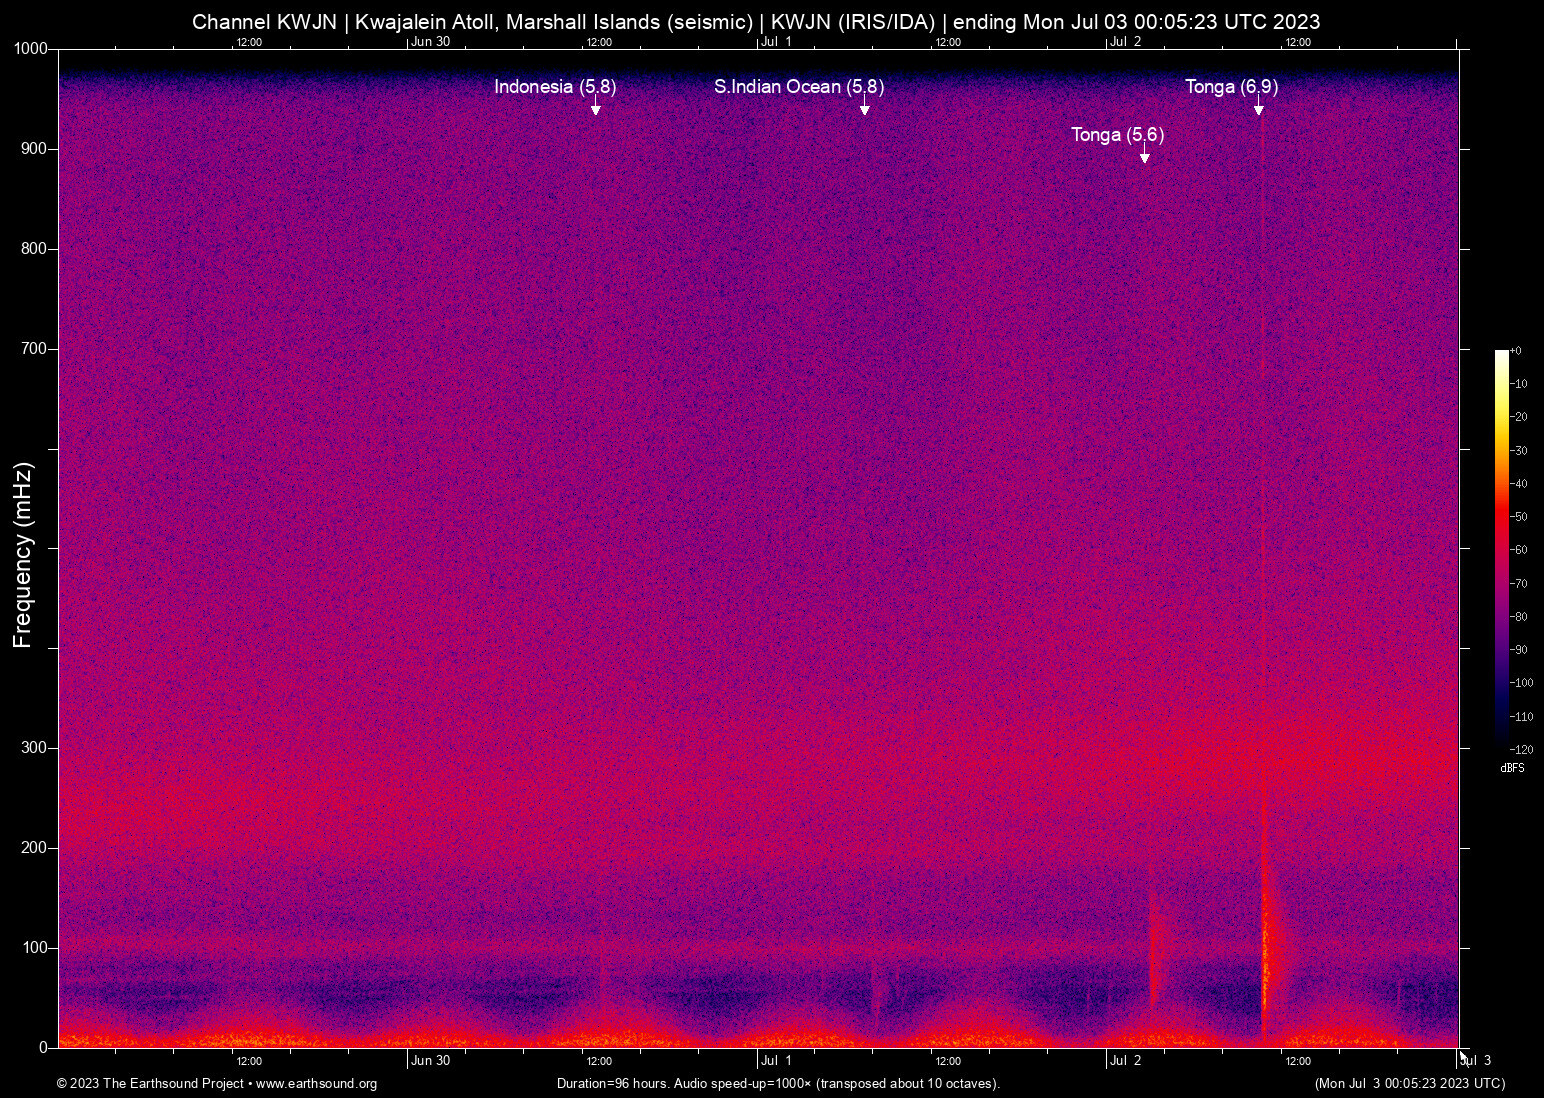Click the Frequency (mHz) axis label
Image resolution: width=1544 pixels, height=1098 pixels.
(x=22, y=555)
